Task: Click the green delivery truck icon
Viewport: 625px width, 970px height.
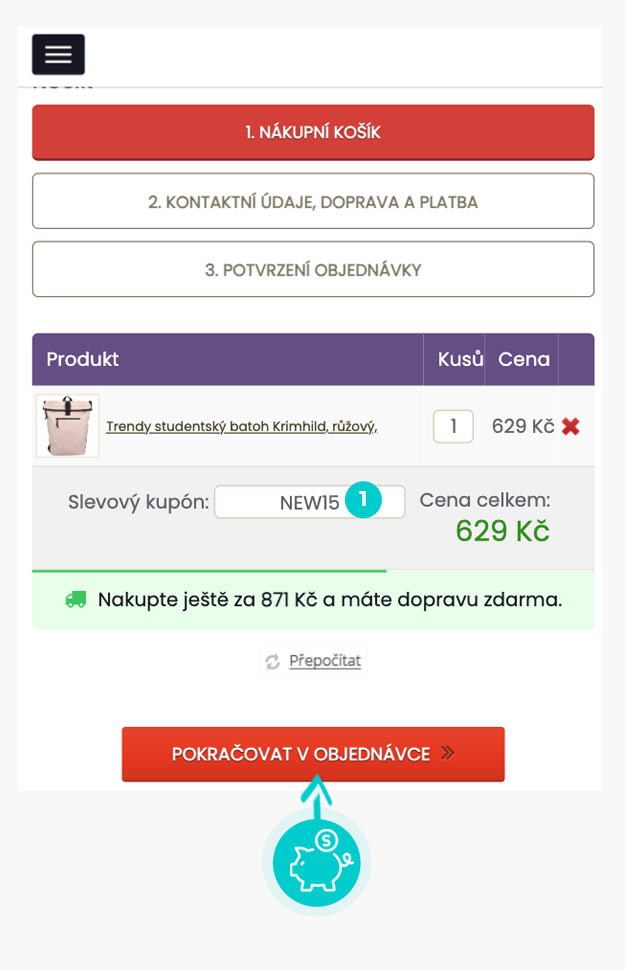Action: 75,600
